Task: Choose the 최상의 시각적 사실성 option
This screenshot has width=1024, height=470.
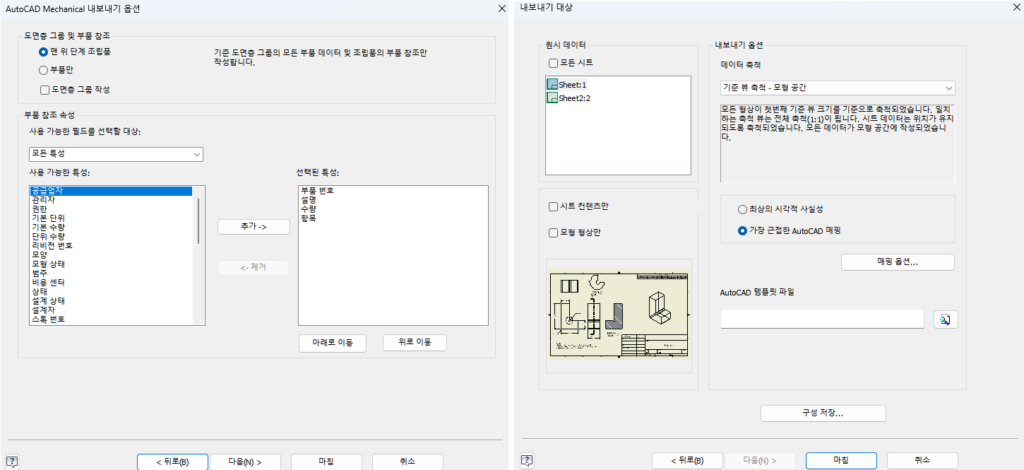Action: click(741, 210)
